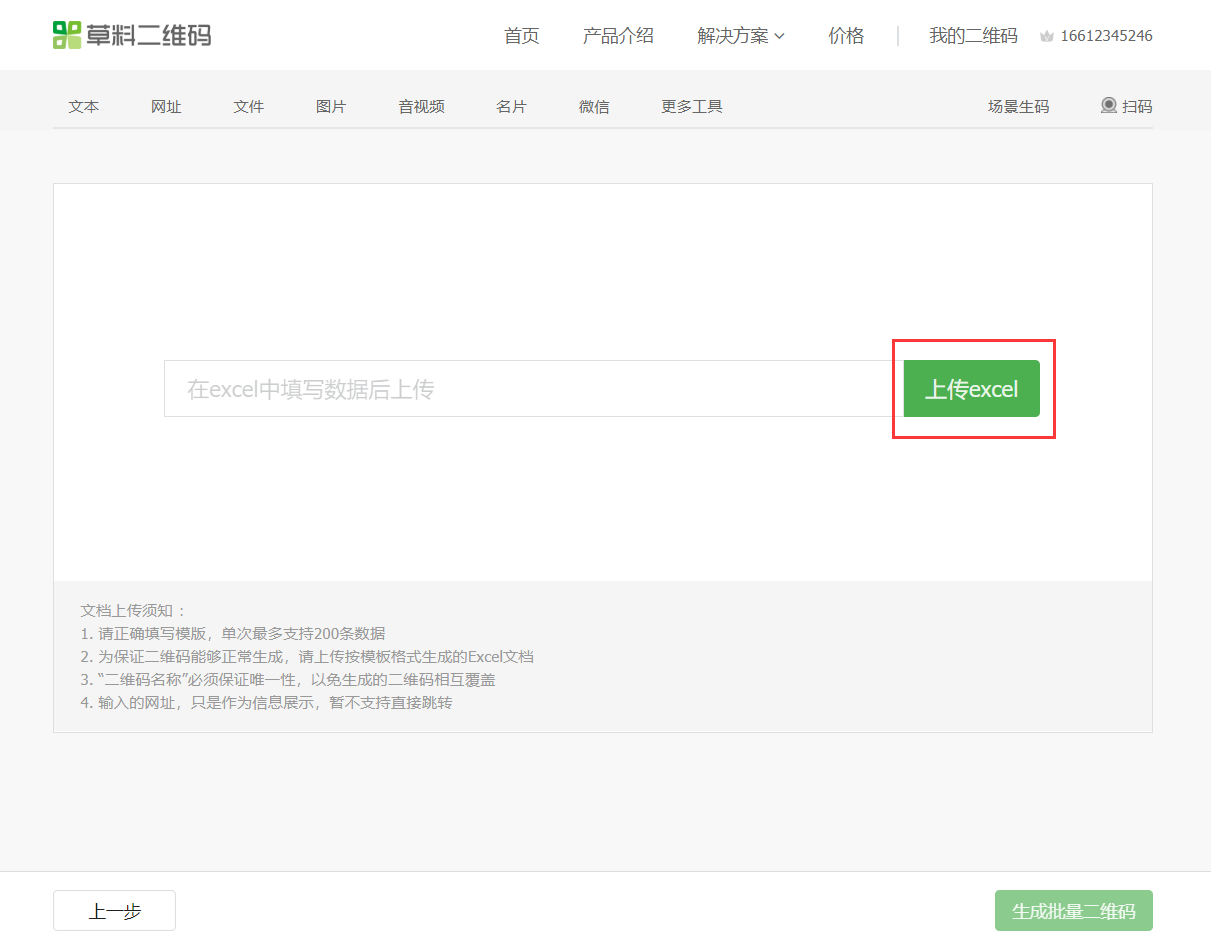Click the 场景生码 link
1211x937 pixels.
pos(1018,106)
